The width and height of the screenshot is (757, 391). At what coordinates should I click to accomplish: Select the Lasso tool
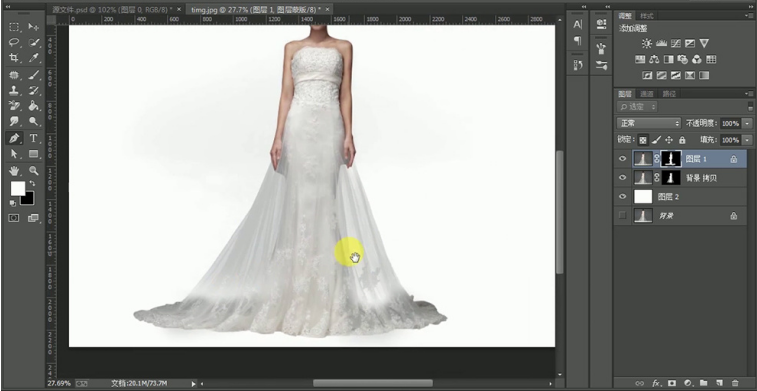point(14,42)
